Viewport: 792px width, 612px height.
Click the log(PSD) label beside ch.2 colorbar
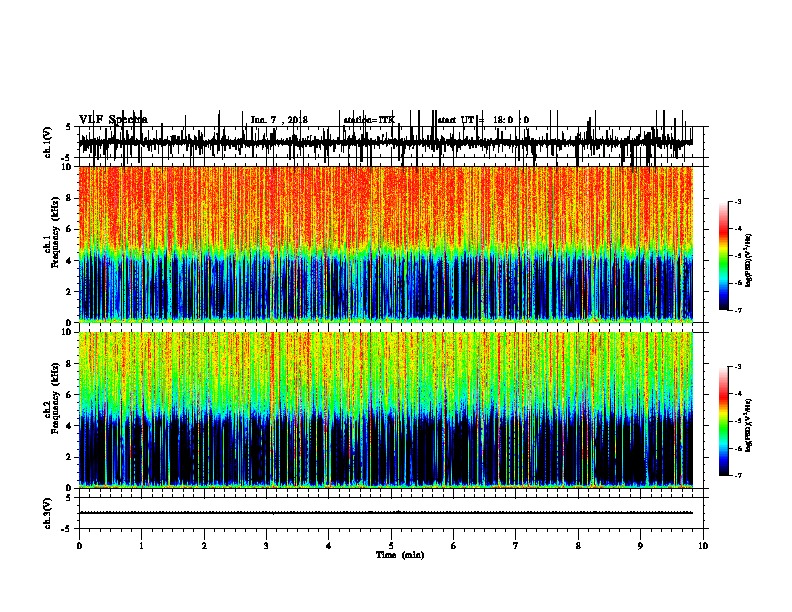tap(749, 425)
